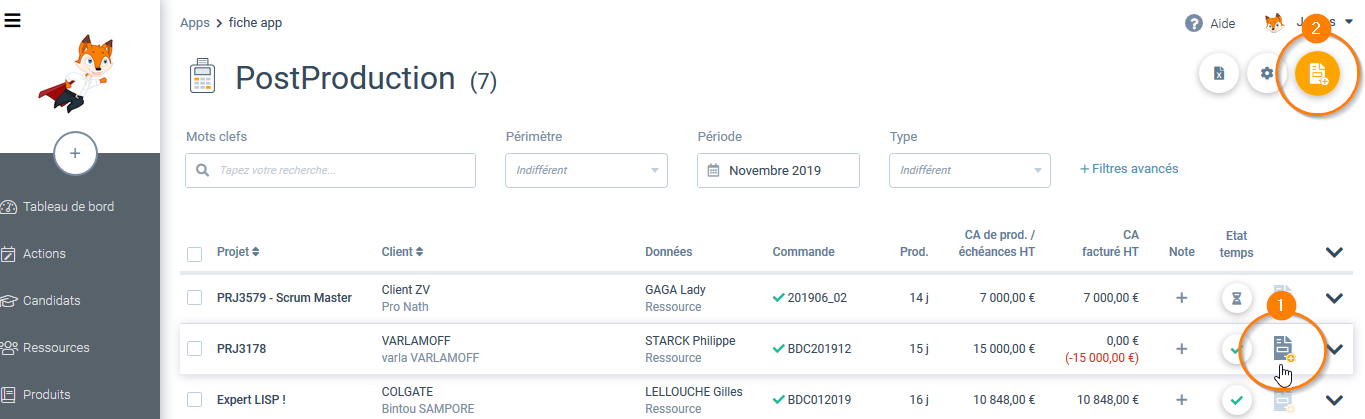Click the orange create invoice button
This screenshot has width=1365, height=419.
coord(1318,73)
